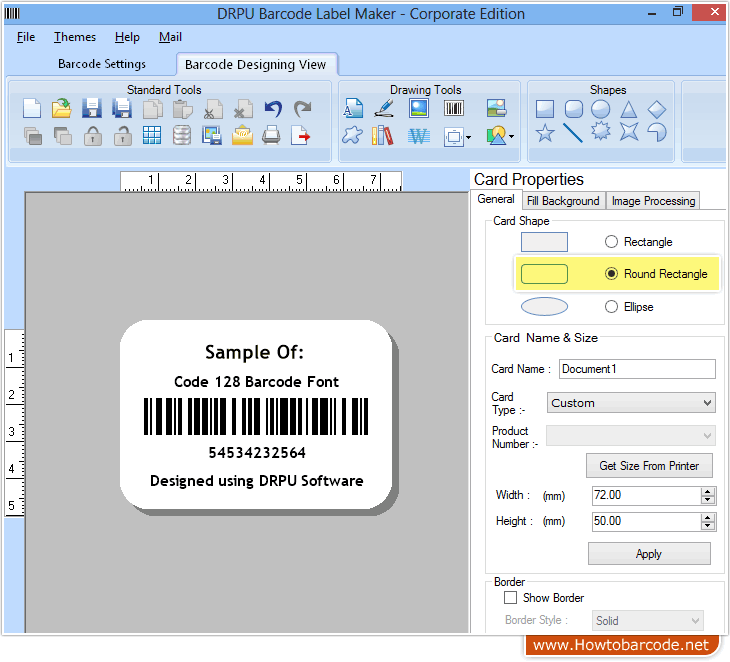Screen dimensions: 730x662
Task: Open the database icon in Standard Tools
Action: coord(182,136)
